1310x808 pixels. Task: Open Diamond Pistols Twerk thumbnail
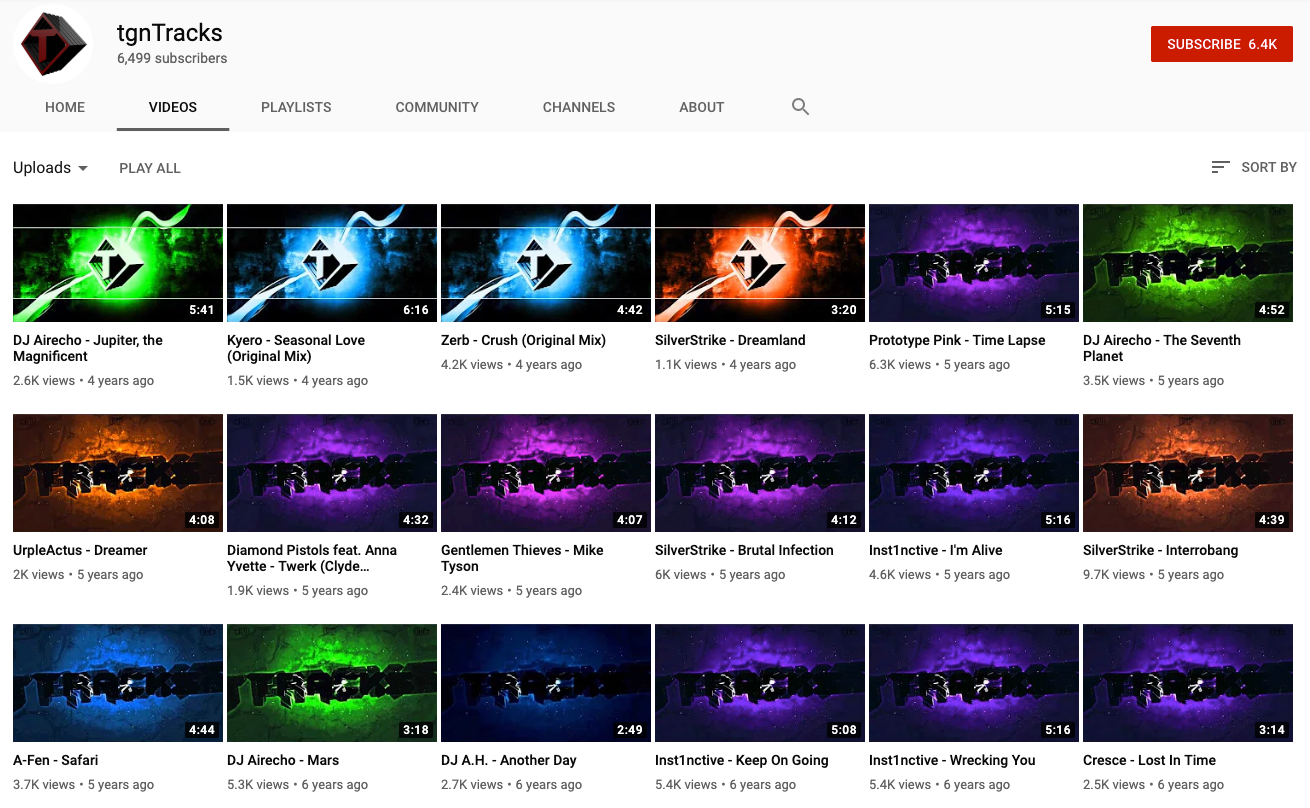pos(332,473)
